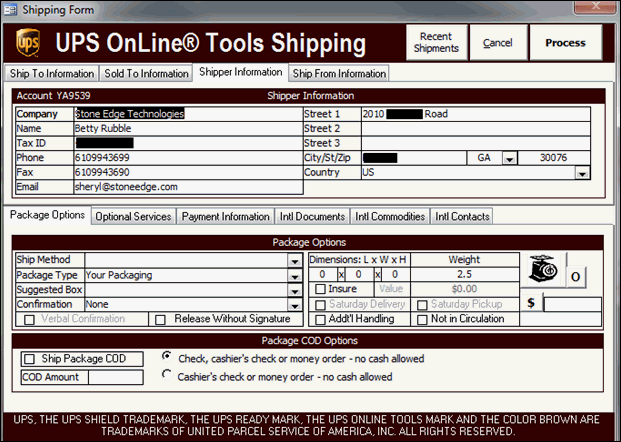Click the rate field next to dollar button
Image resolution: width=621 pixels, height=442 pixels.
573,304
